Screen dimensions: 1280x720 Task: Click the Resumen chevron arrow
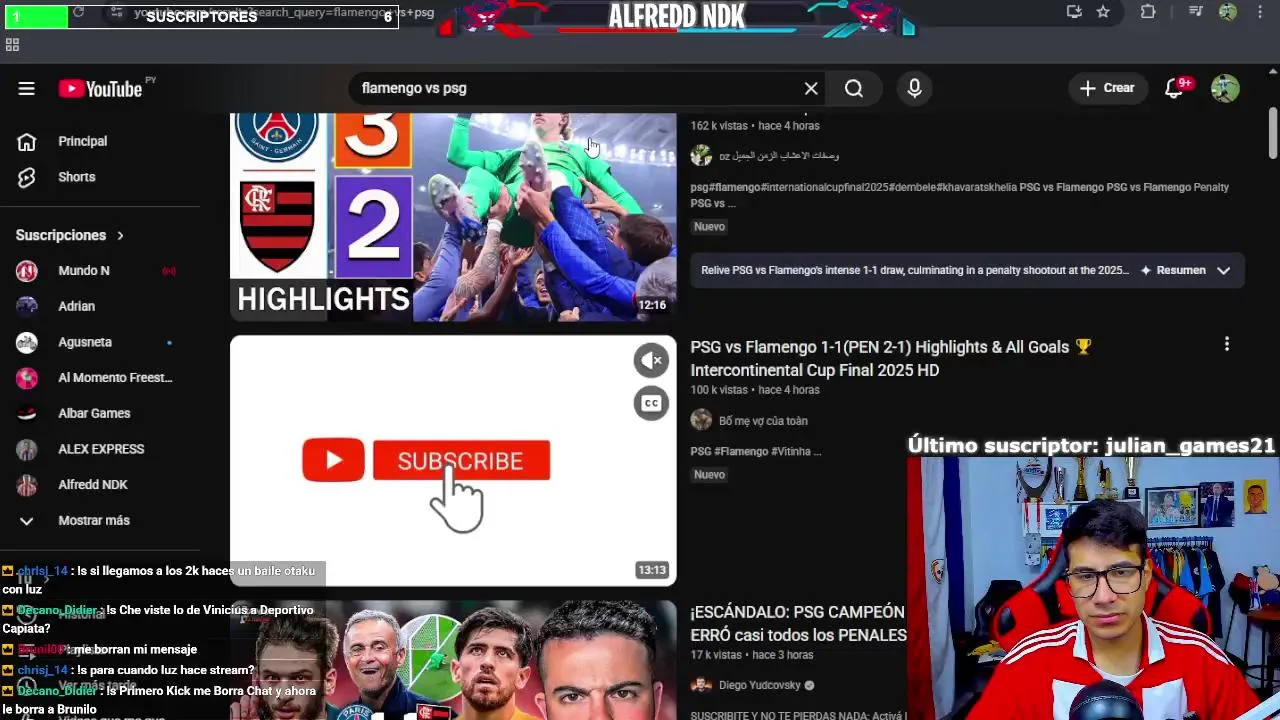point(1223,270)
